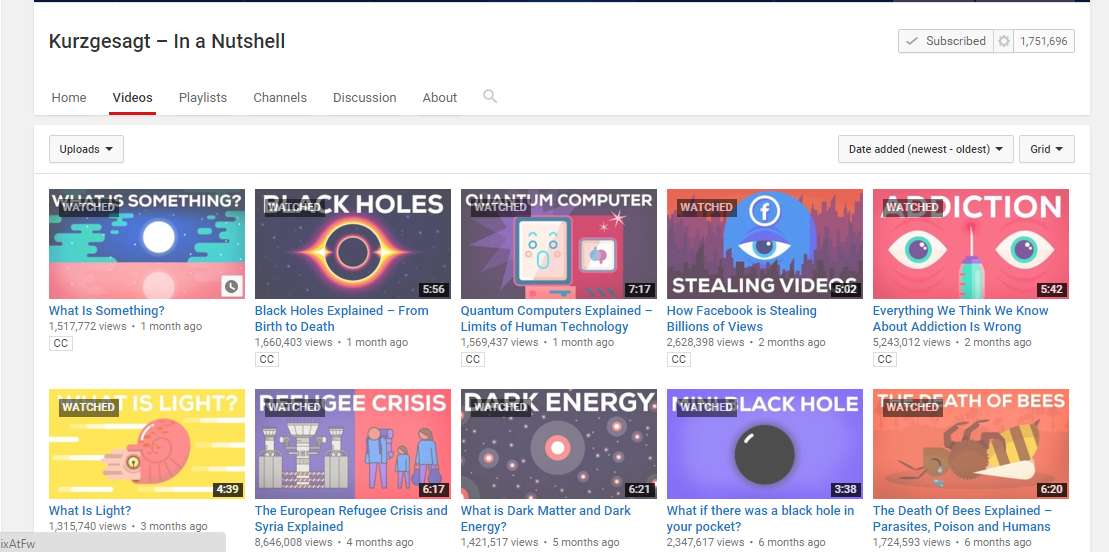This screenshot has width=1109, height=552.
Task: Switch to the Home tab
Action: (x=69, y=98)
